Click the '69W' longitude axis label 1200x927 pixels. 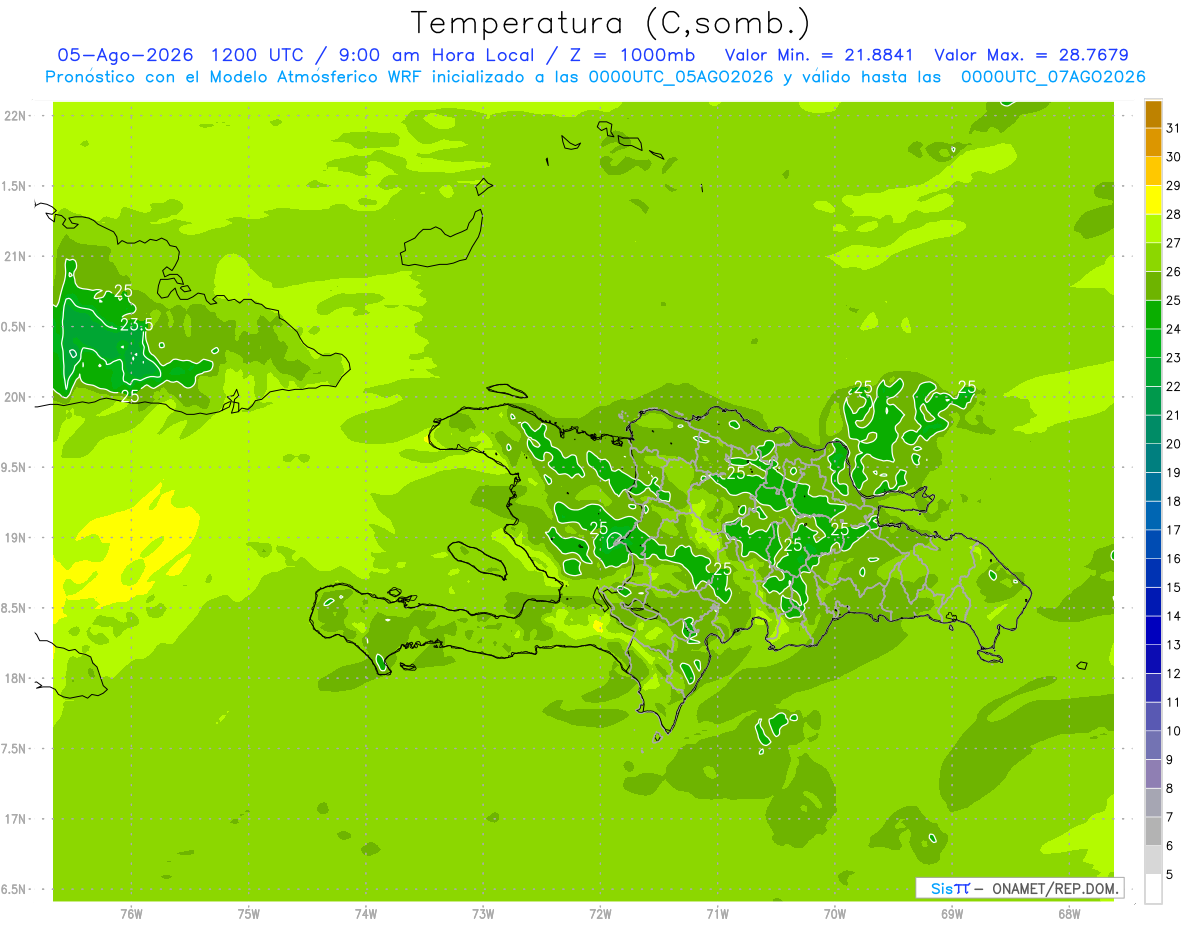(952, 914)
